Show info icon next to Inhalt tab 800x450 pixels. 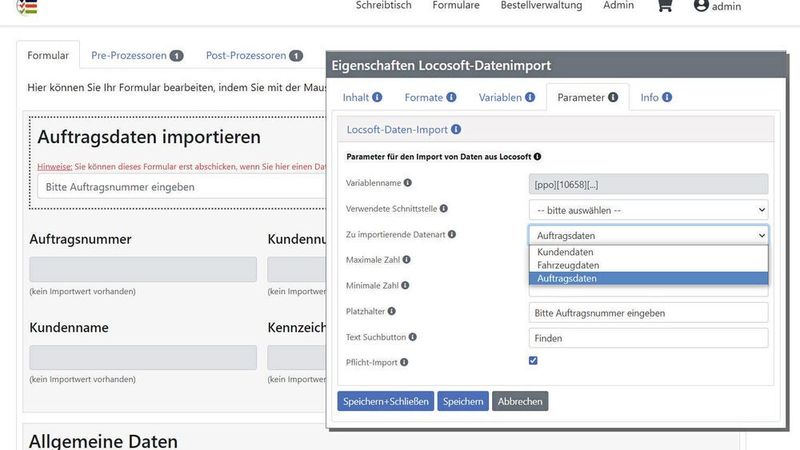click(x=377, y=97)
